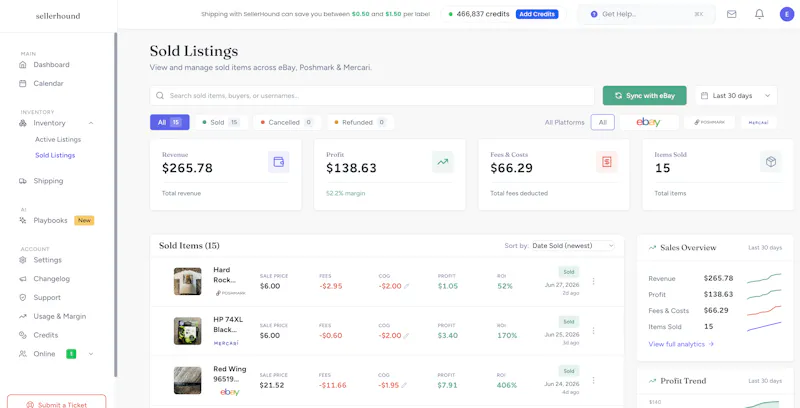Expand the Online status chevron
This screenshot has height=408, width=800.
[x=91, y=354]
